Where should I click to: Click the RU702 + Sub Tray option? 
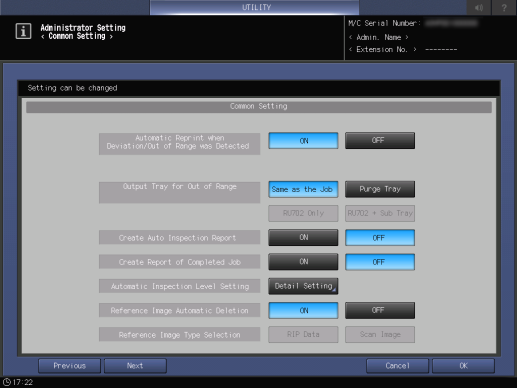click(x=380, y=213)
